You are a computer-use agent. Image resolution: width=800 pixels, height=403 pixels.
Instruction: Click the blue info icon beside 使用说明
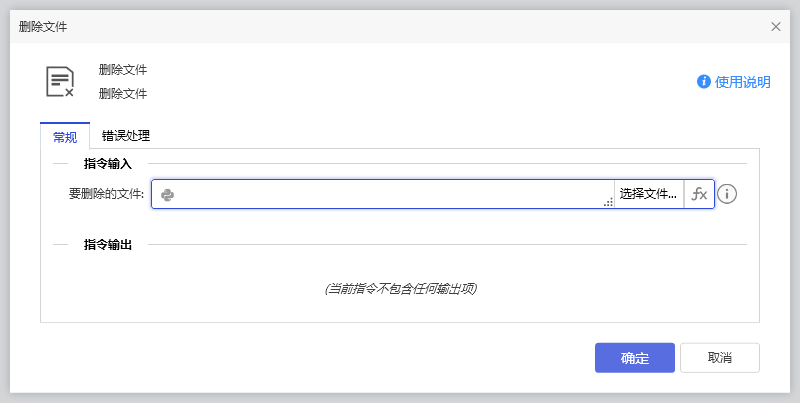point(704,82)
